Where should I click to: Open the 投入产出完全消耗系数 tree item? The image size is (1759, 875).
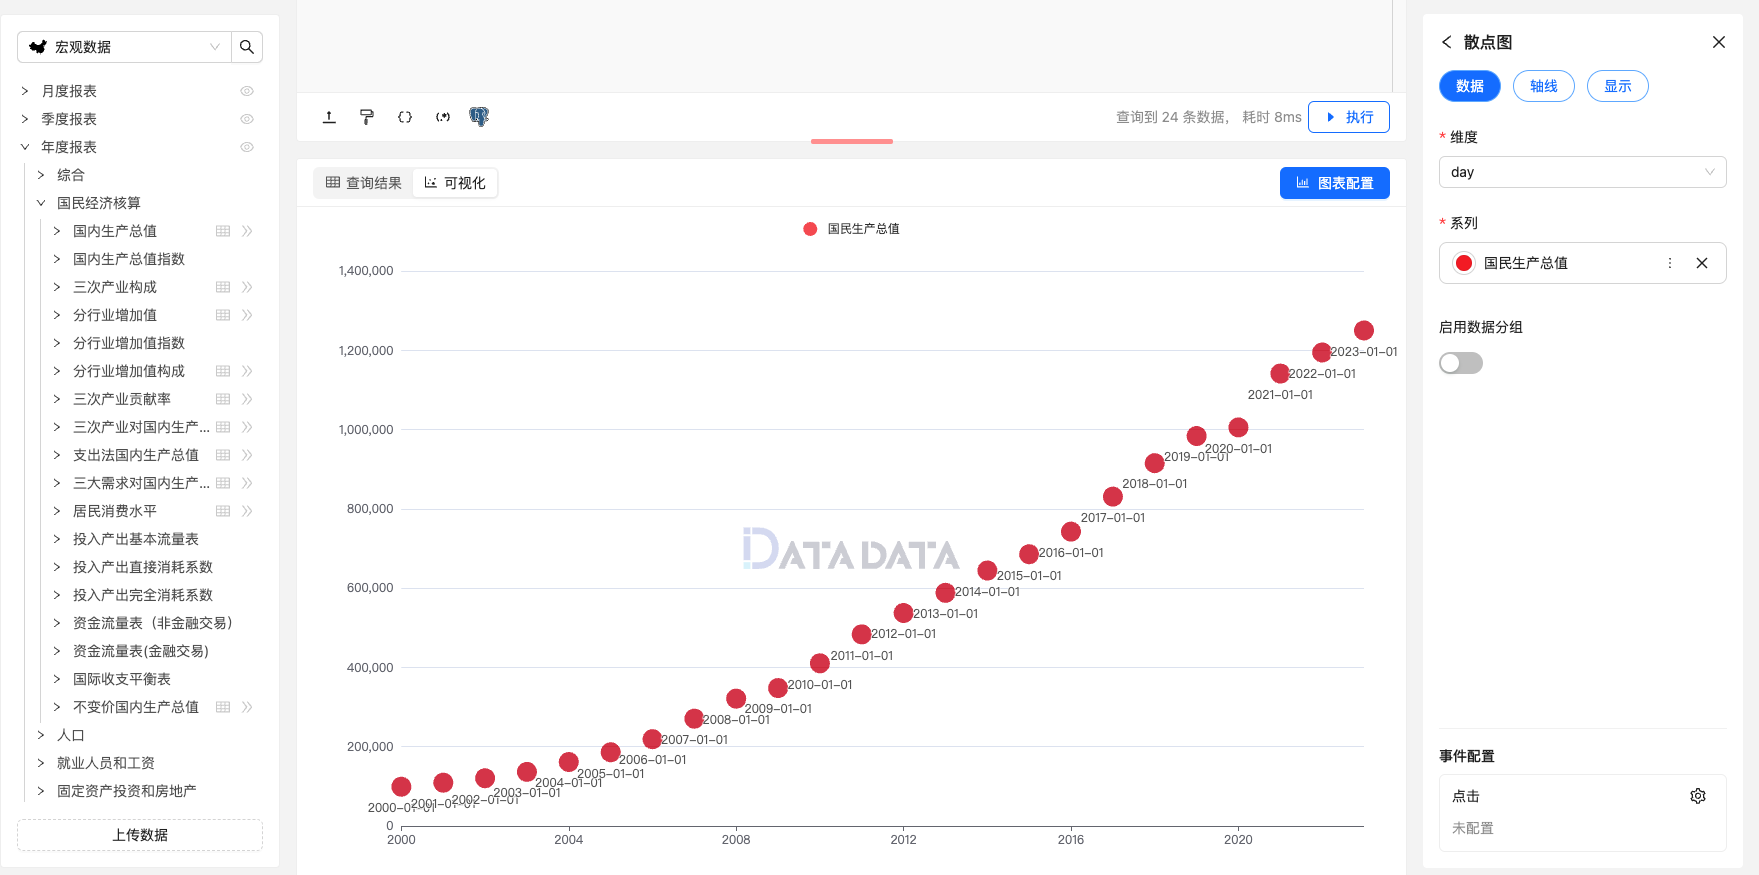point(143,595)
